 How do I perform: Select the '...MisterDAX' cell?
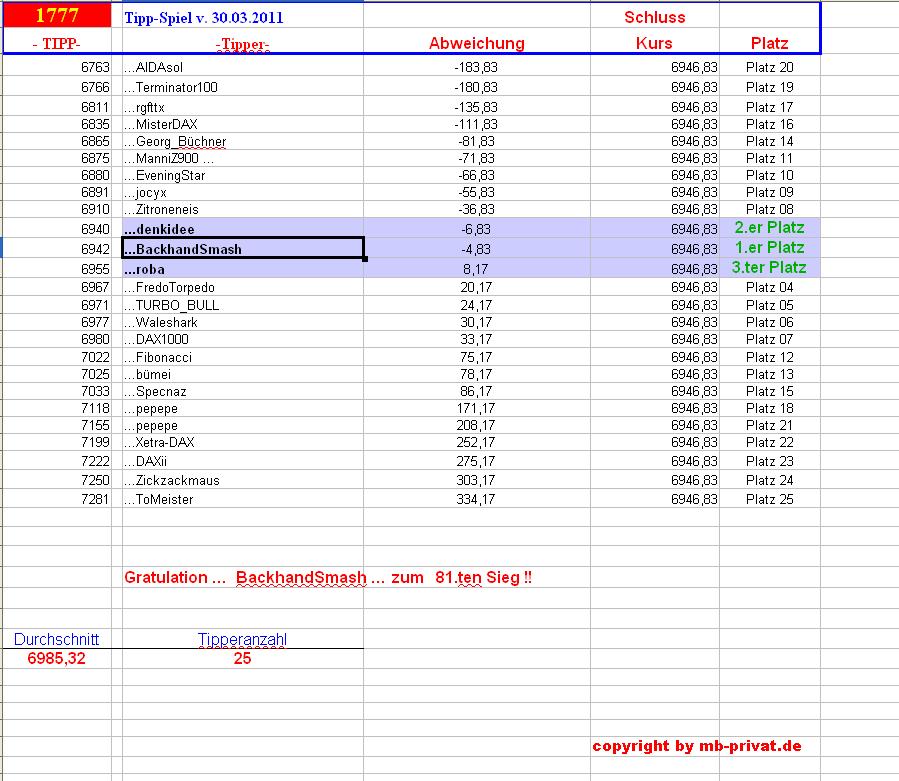point(243,124)
